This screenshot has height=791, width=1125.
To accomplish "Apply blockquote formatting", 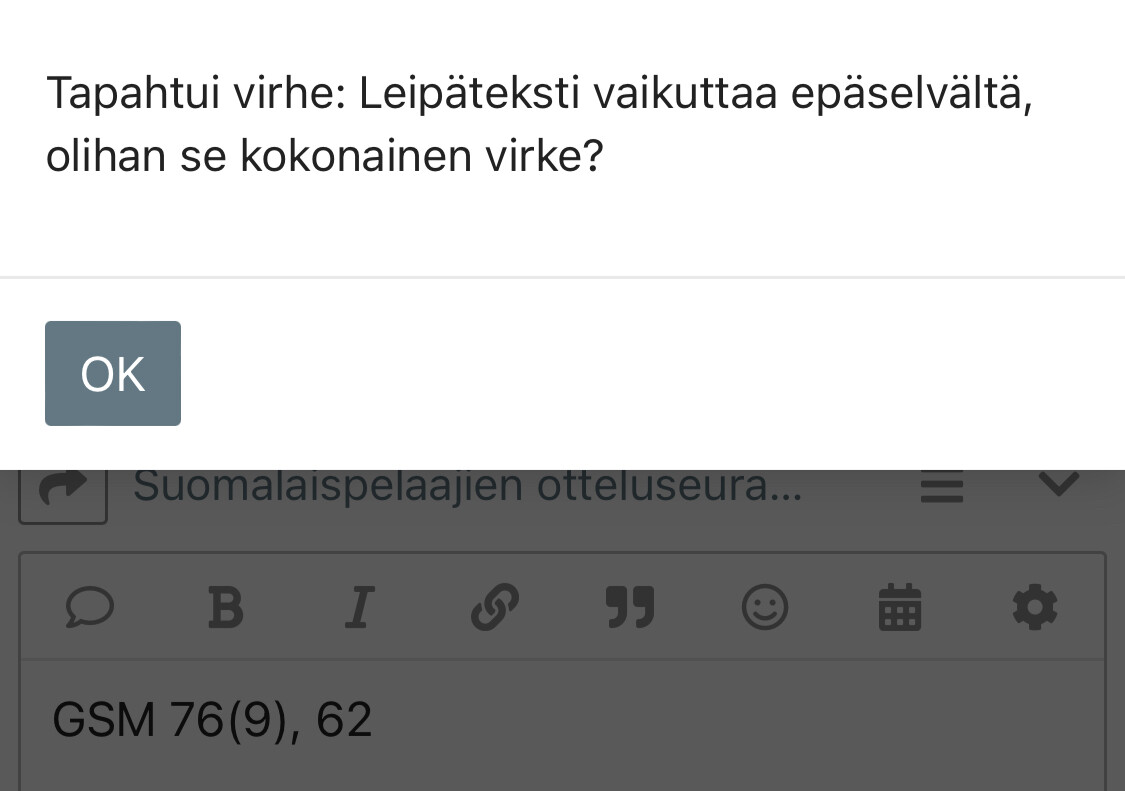I will (x=630, y=607).
